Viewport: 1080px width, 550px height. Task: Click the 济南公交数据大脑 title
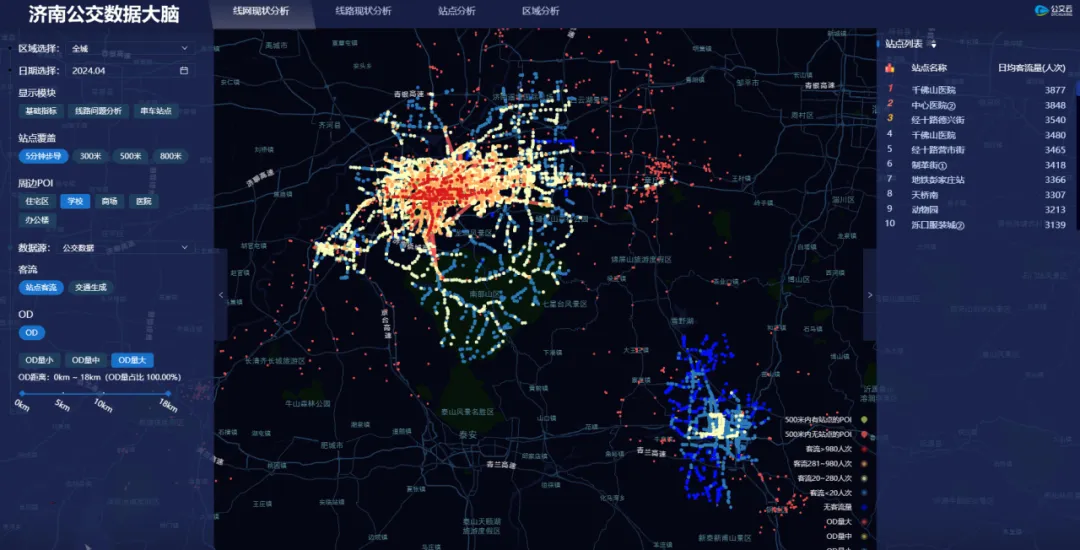pyautogui.click(x=104, y=14)
